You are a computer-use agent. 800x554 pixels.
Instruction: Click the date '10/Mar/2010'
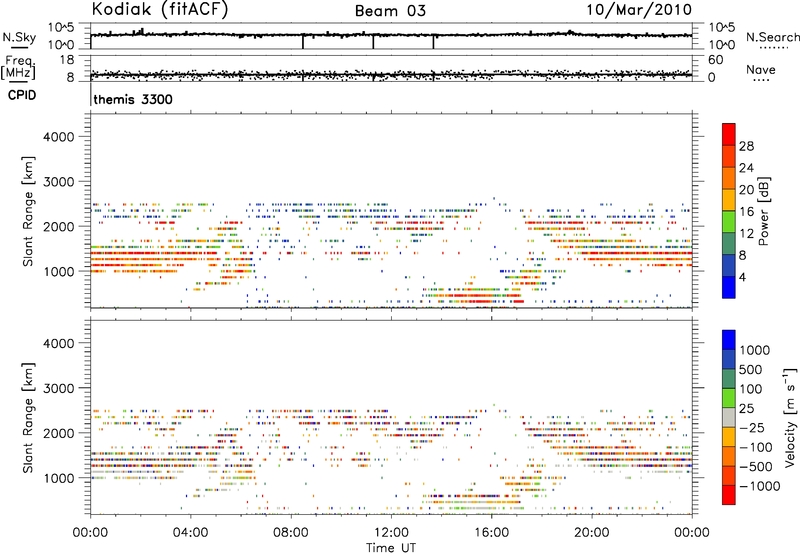click(x=639, y=9)
